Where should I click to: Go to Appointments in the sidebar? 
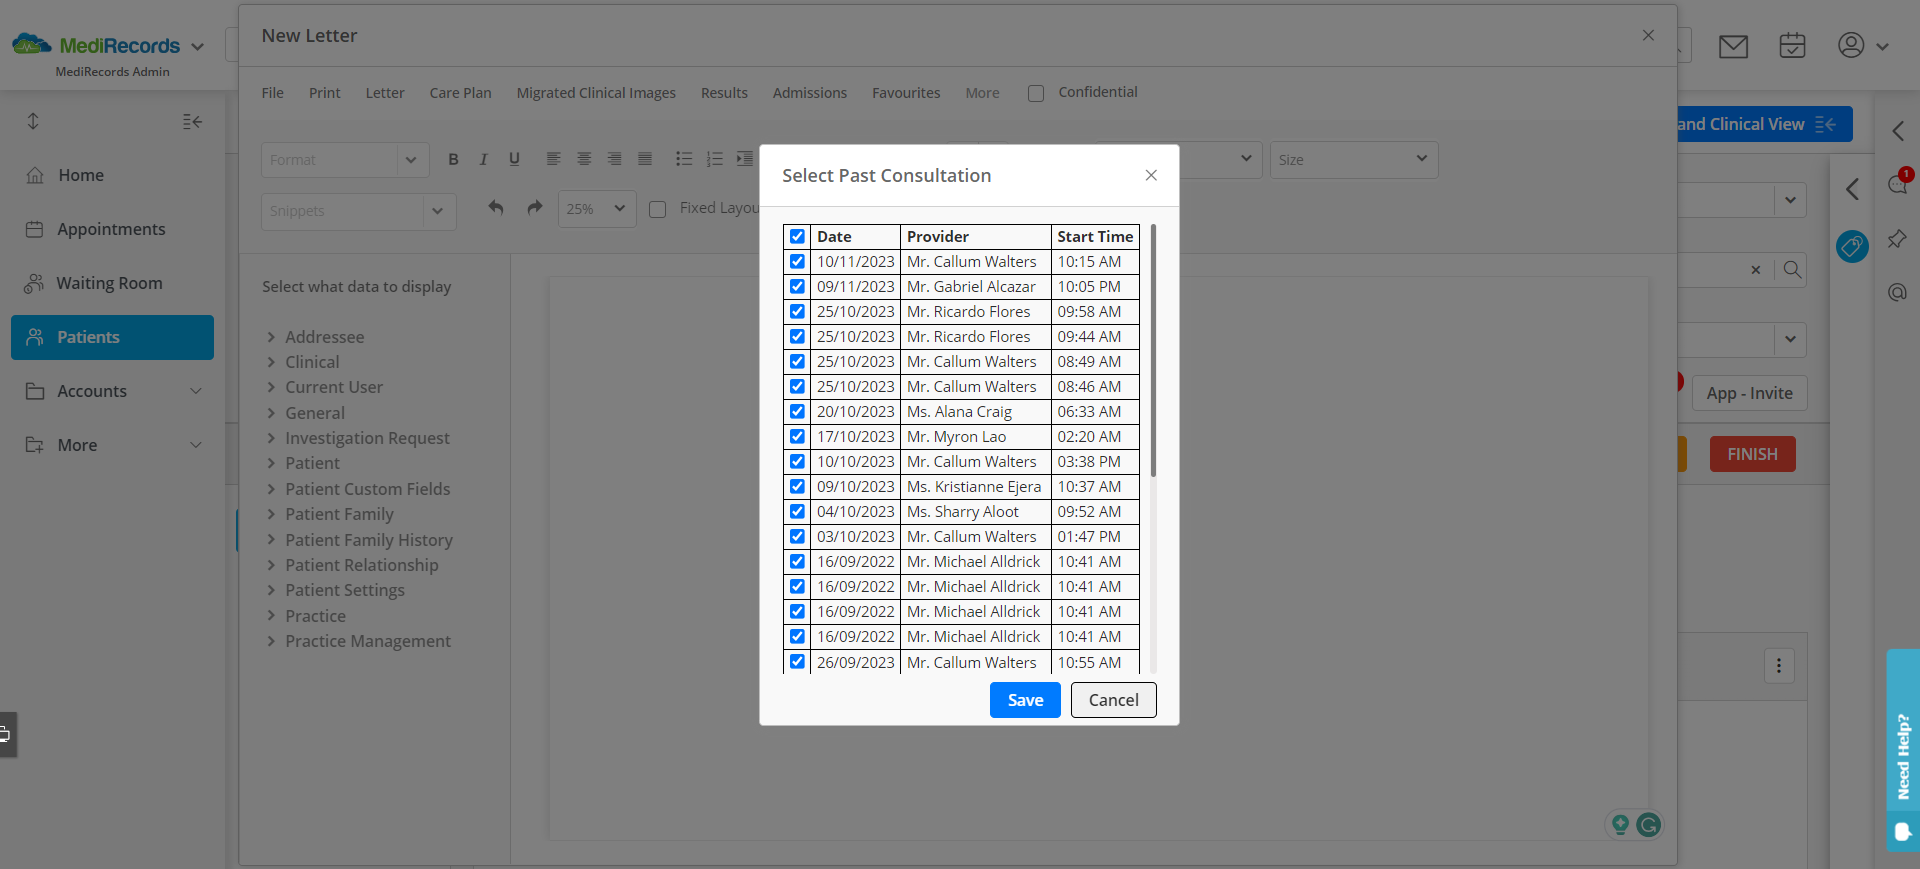pos(112,229)
